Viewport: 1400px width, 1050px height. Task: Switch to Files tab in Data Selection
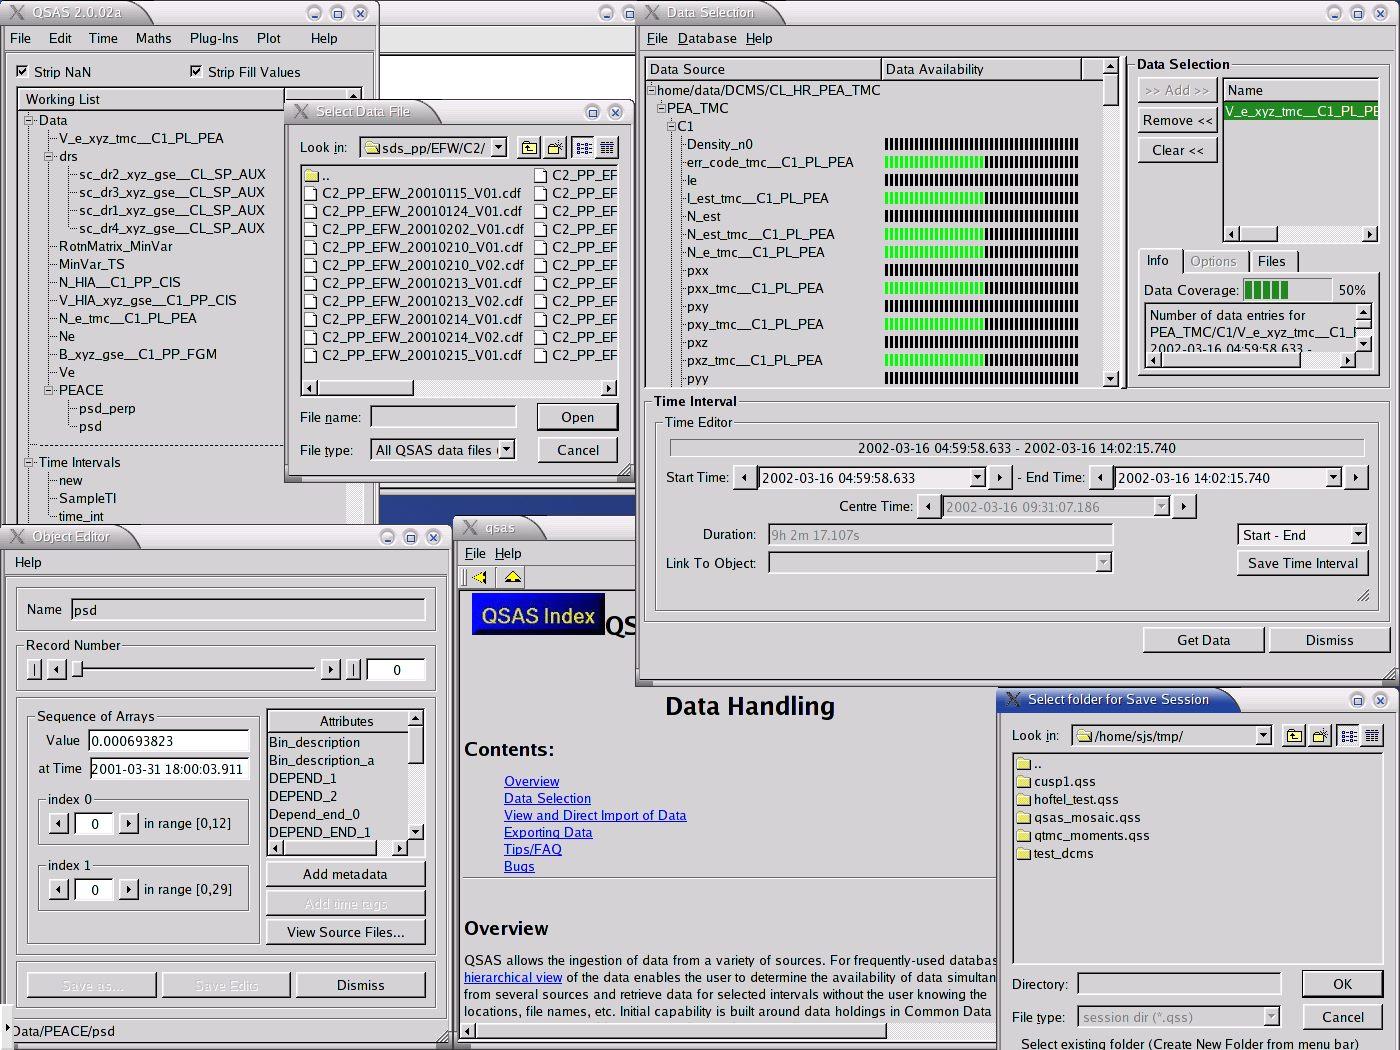[x=1272, y=261]
